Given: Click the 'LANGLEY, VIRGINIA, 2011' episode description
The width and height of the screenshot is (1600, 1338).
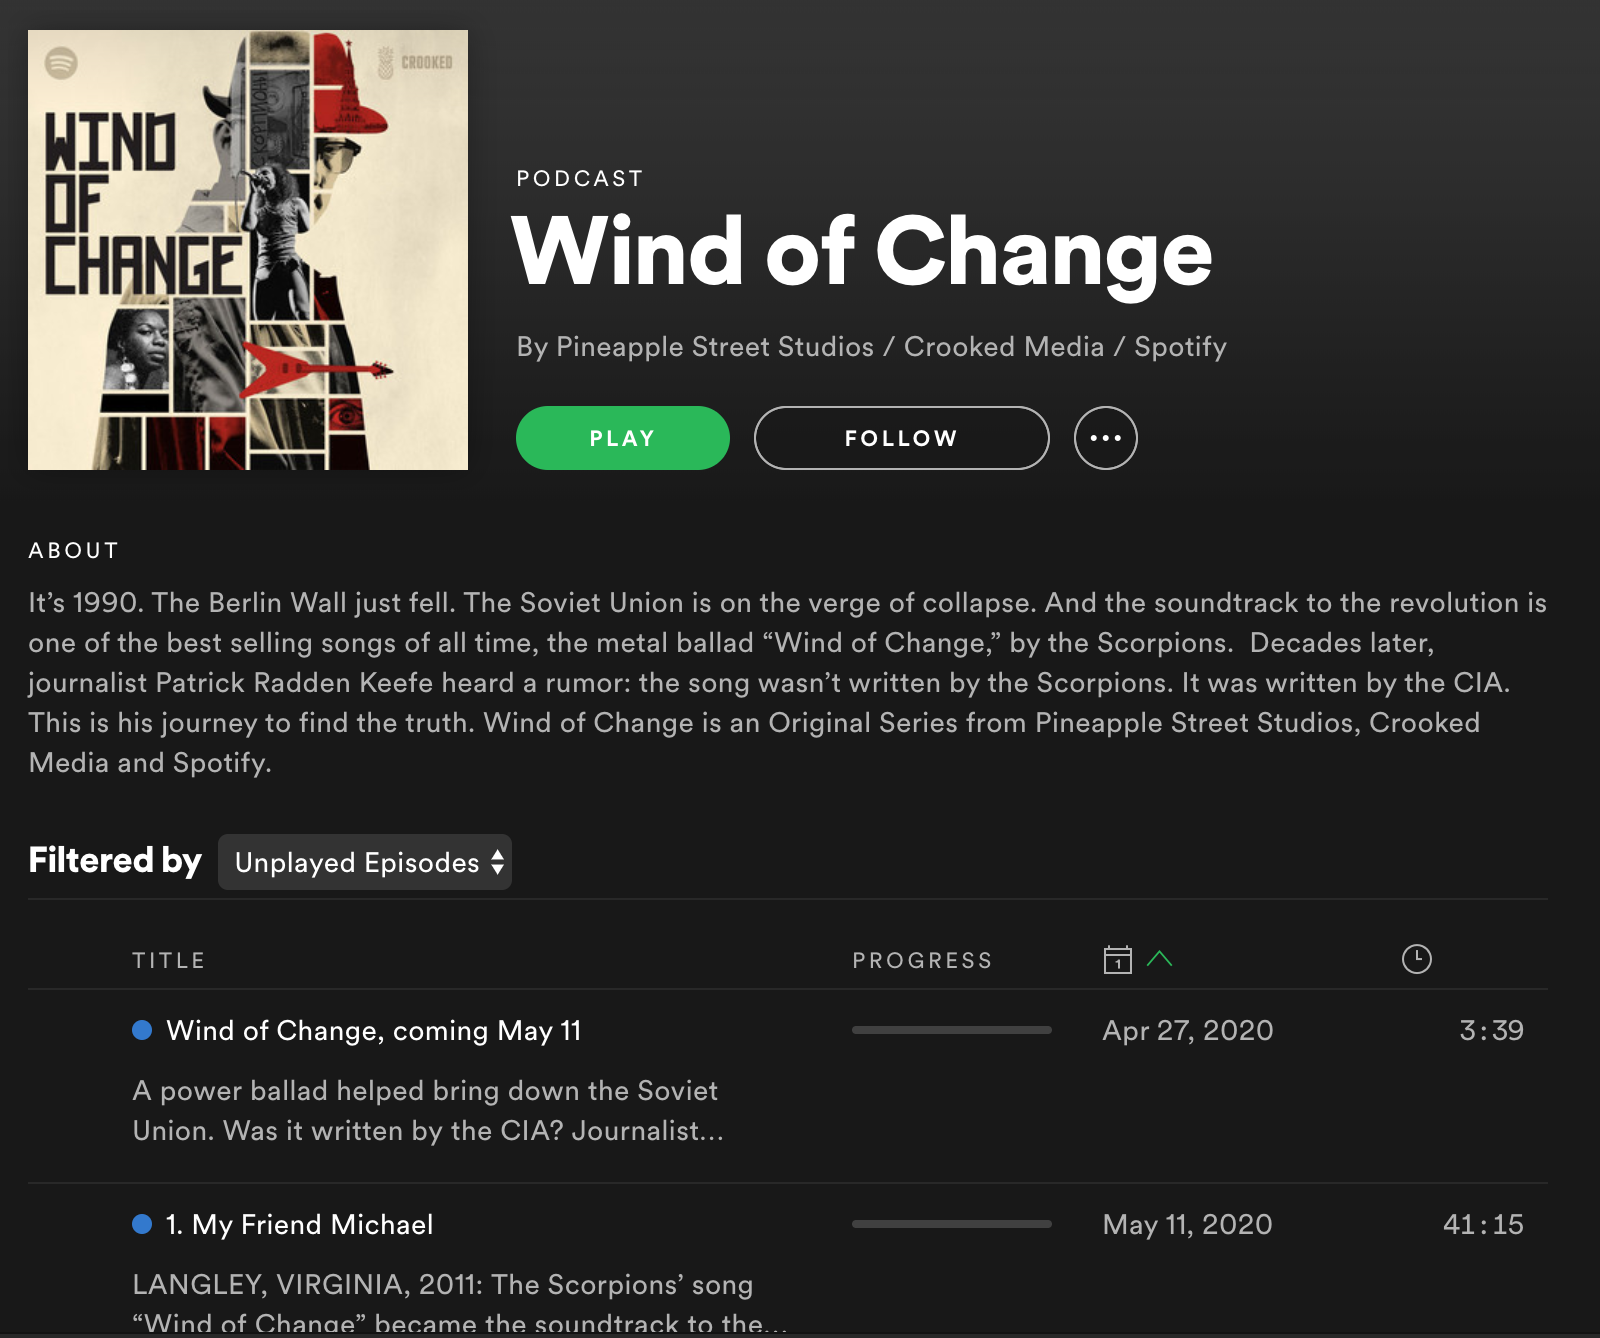Looking at the screenshot, I should (460, 1303).
